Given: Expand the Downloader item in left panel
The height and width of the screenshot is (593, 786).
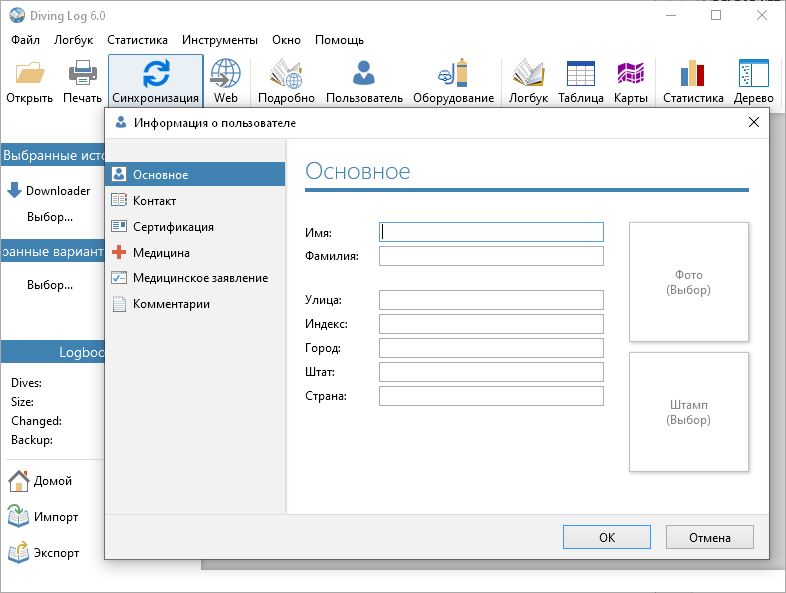Looking at the screenshot, I should pos(57,191).
